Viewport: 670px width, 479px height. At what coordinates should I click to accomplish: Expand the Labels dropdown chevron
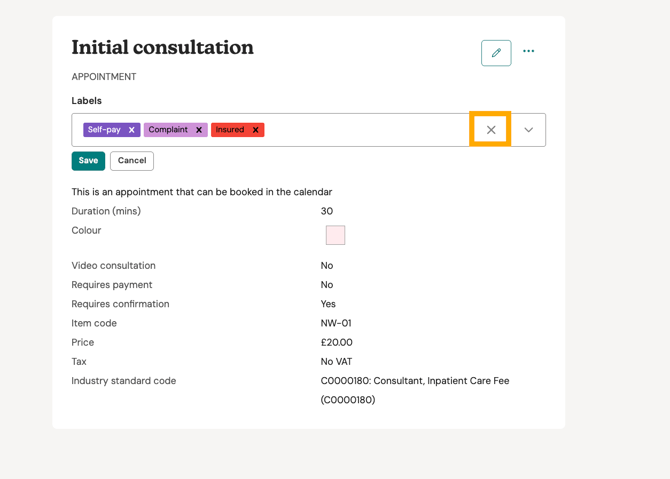point(529,130)
